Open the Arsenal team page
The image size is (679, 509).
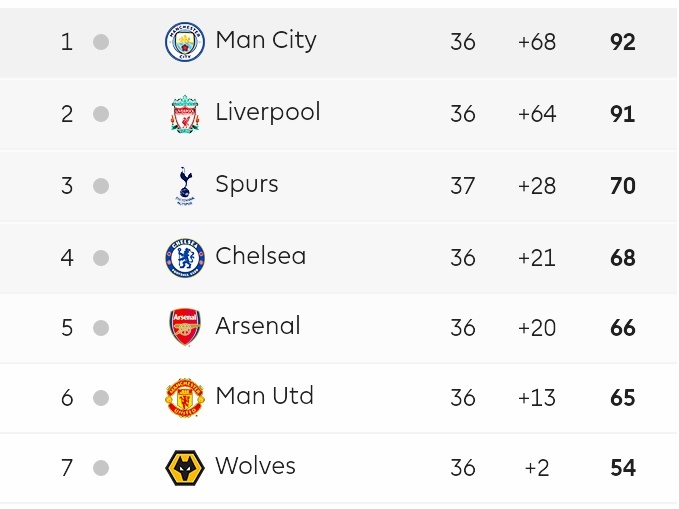pyautogui.click(x=257, y=326)
